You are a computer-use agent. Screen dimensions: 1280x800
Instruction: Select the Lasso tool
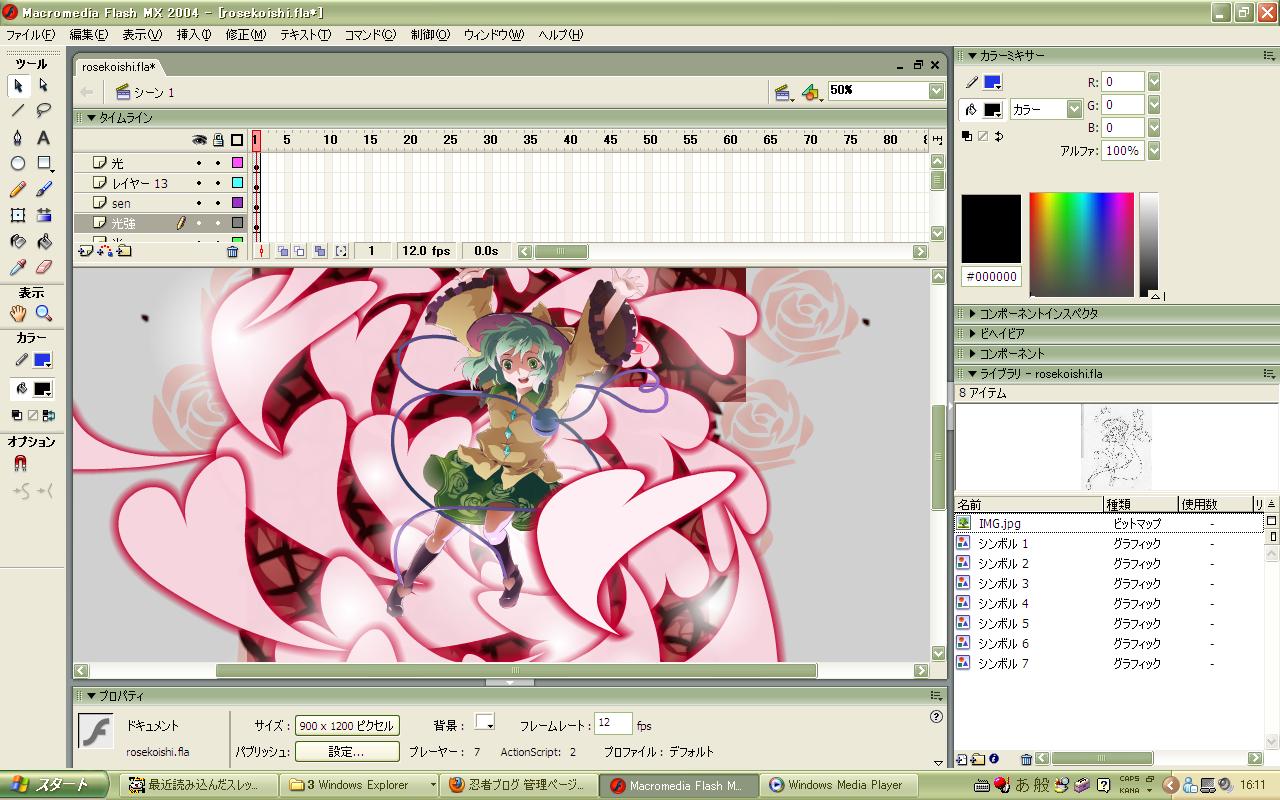coord(44,111)
